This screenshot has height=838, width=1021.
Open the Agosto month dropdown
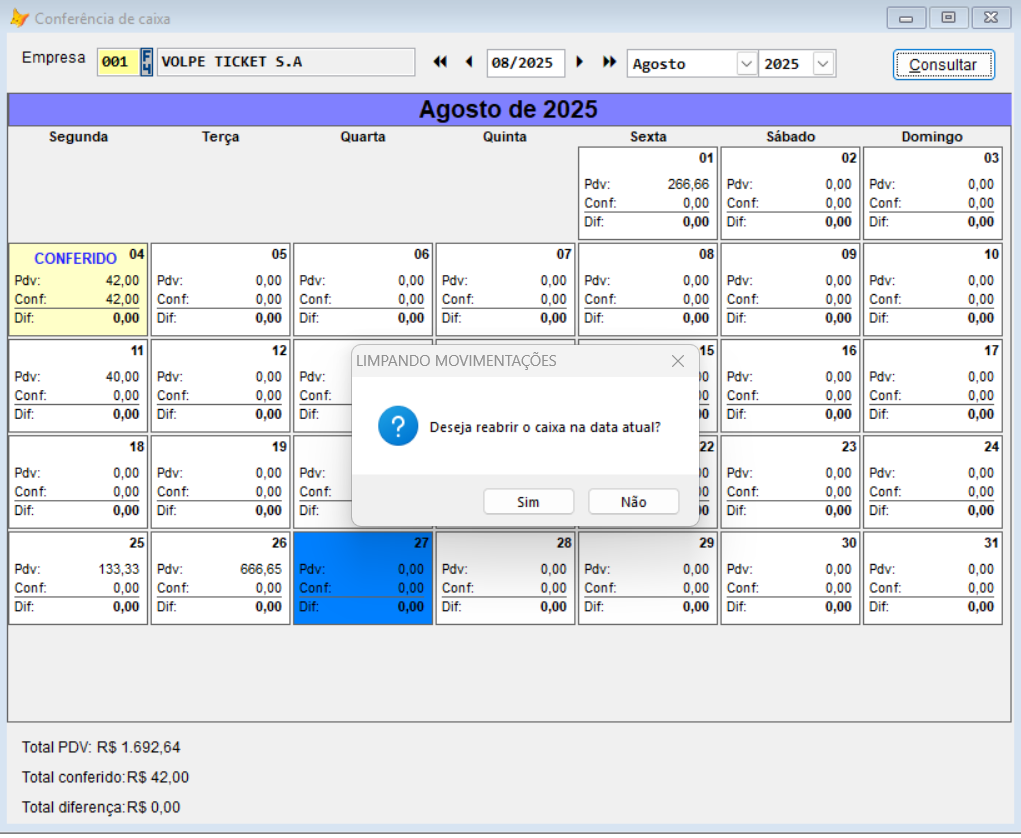[x=746, y=64]
